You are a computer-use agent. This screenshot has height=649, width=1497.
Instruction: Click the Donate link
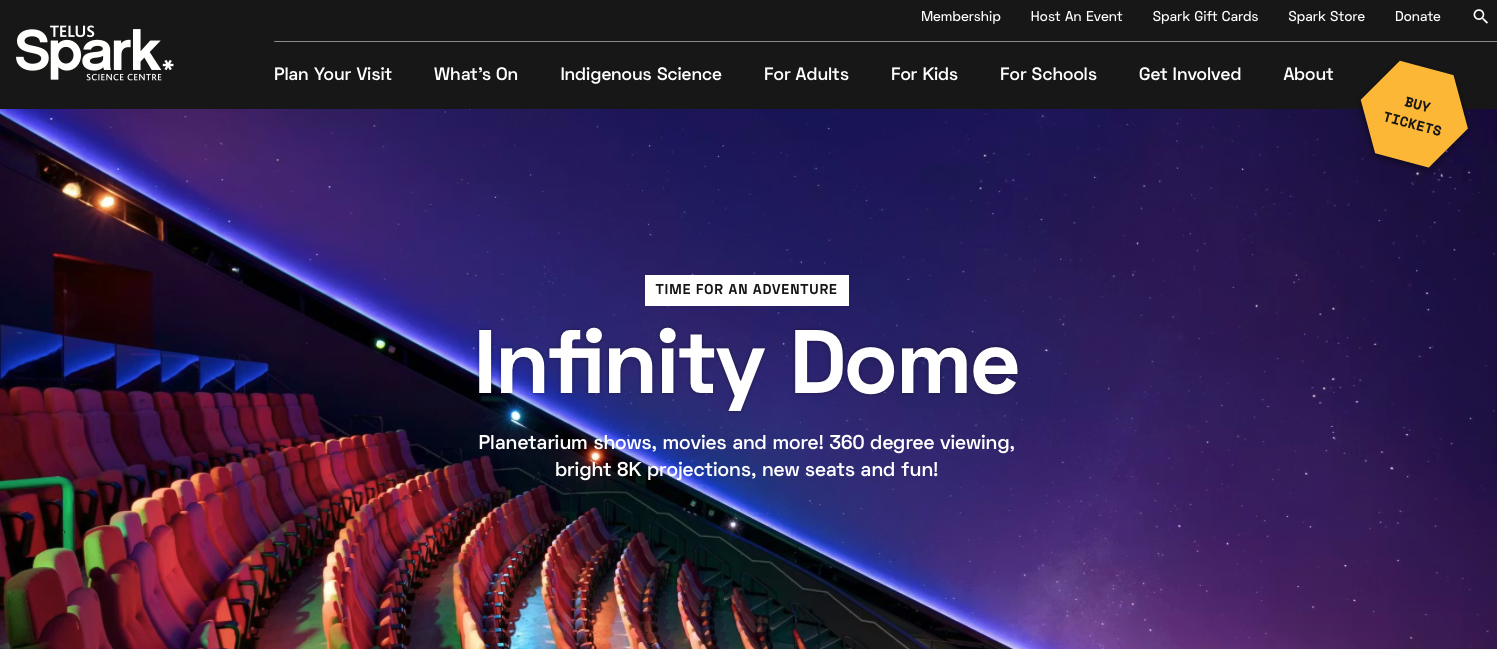pyautogui.click(x=1417, y=17)
